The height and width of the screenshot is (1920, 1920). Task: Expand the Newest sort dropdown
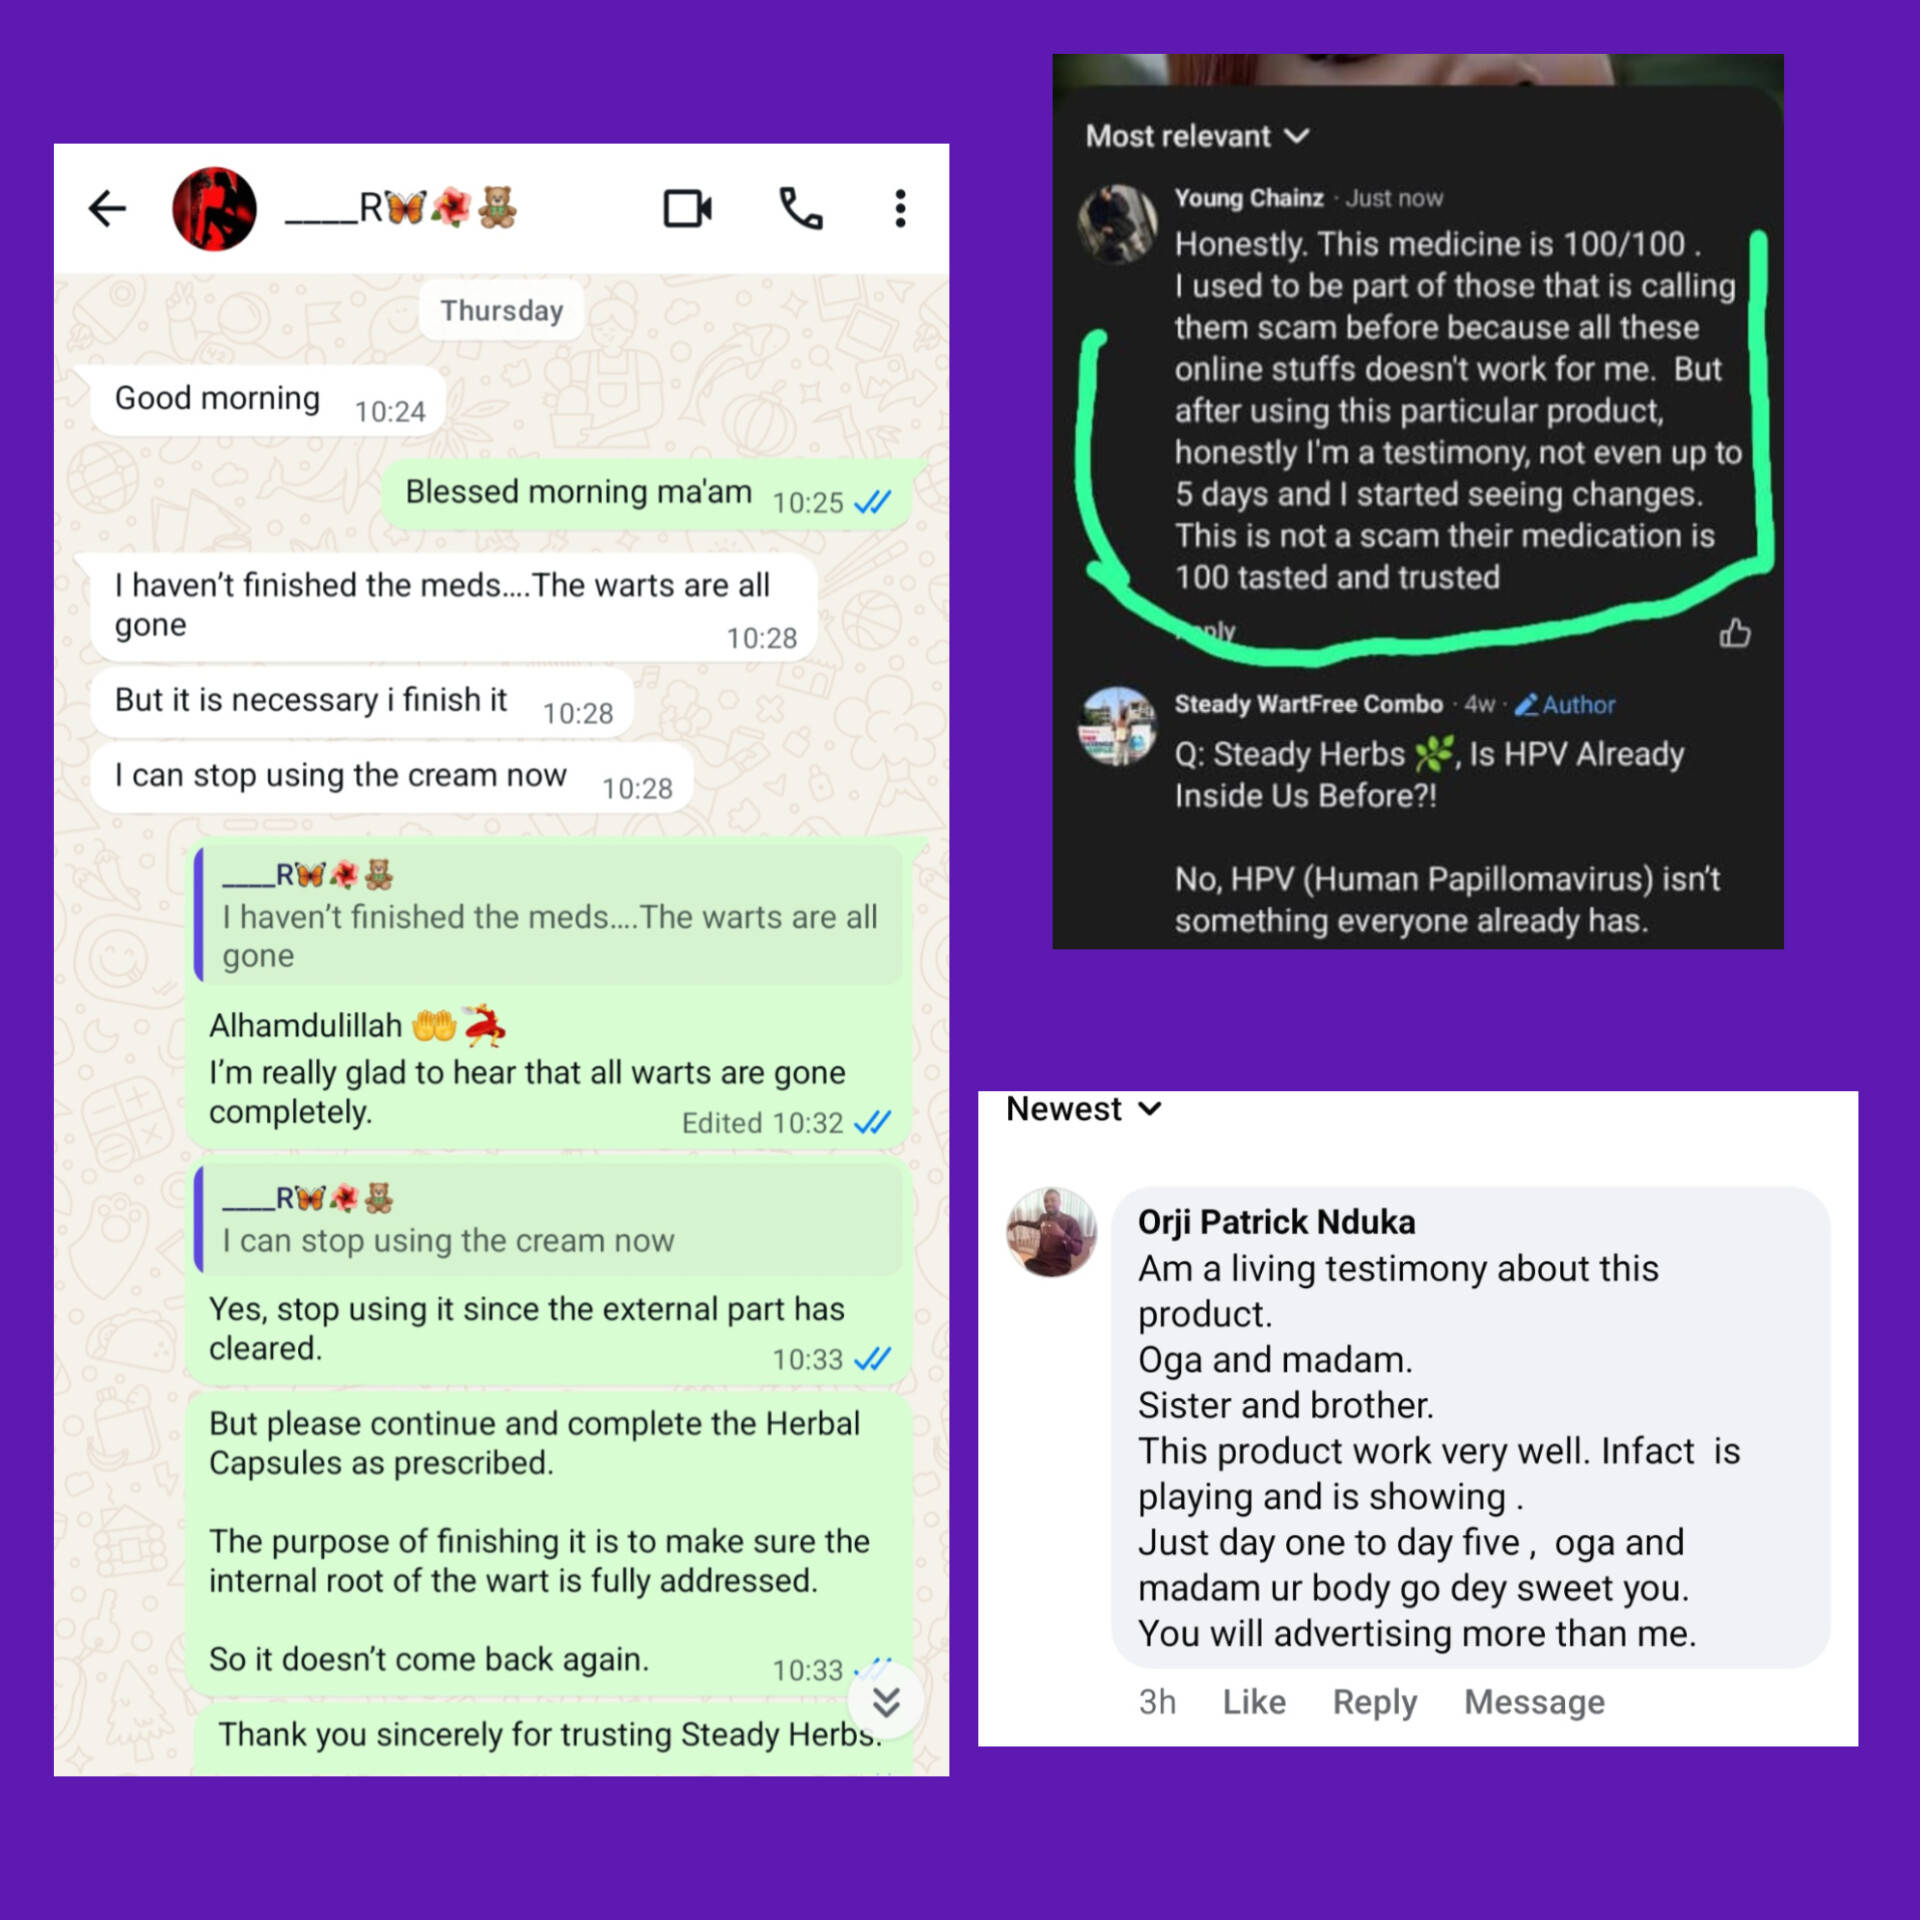(x=1083, y=1109)
